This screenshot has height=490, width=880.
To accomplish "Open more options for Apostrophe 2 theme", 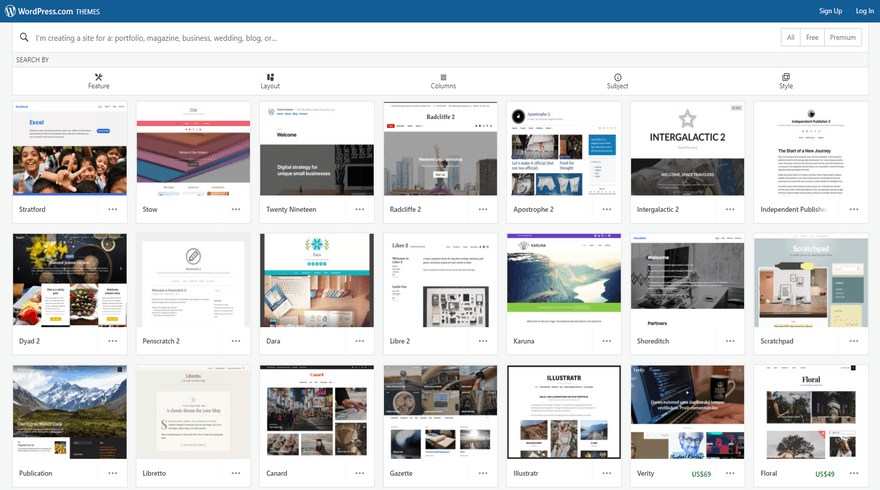I will click(x=607, y=209).
